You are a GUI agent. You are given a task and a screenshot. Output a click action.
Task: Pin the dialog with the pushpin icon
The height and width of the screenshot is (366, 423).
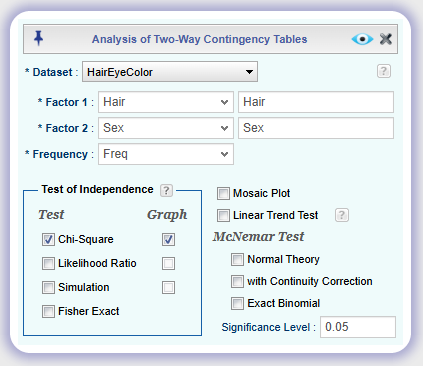[x=38, y=38]
